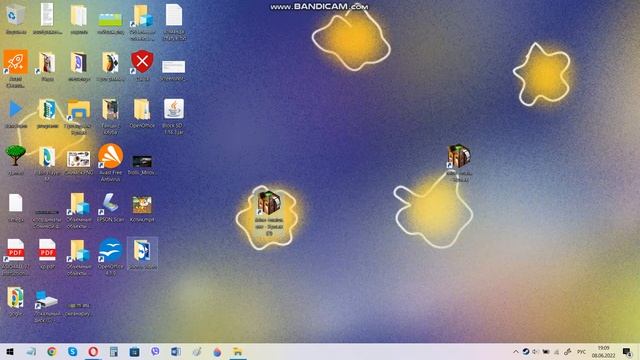This screenshot has height=360, width=640.
Task: Open Firefox from the taskbar
Action: (217, 351)
